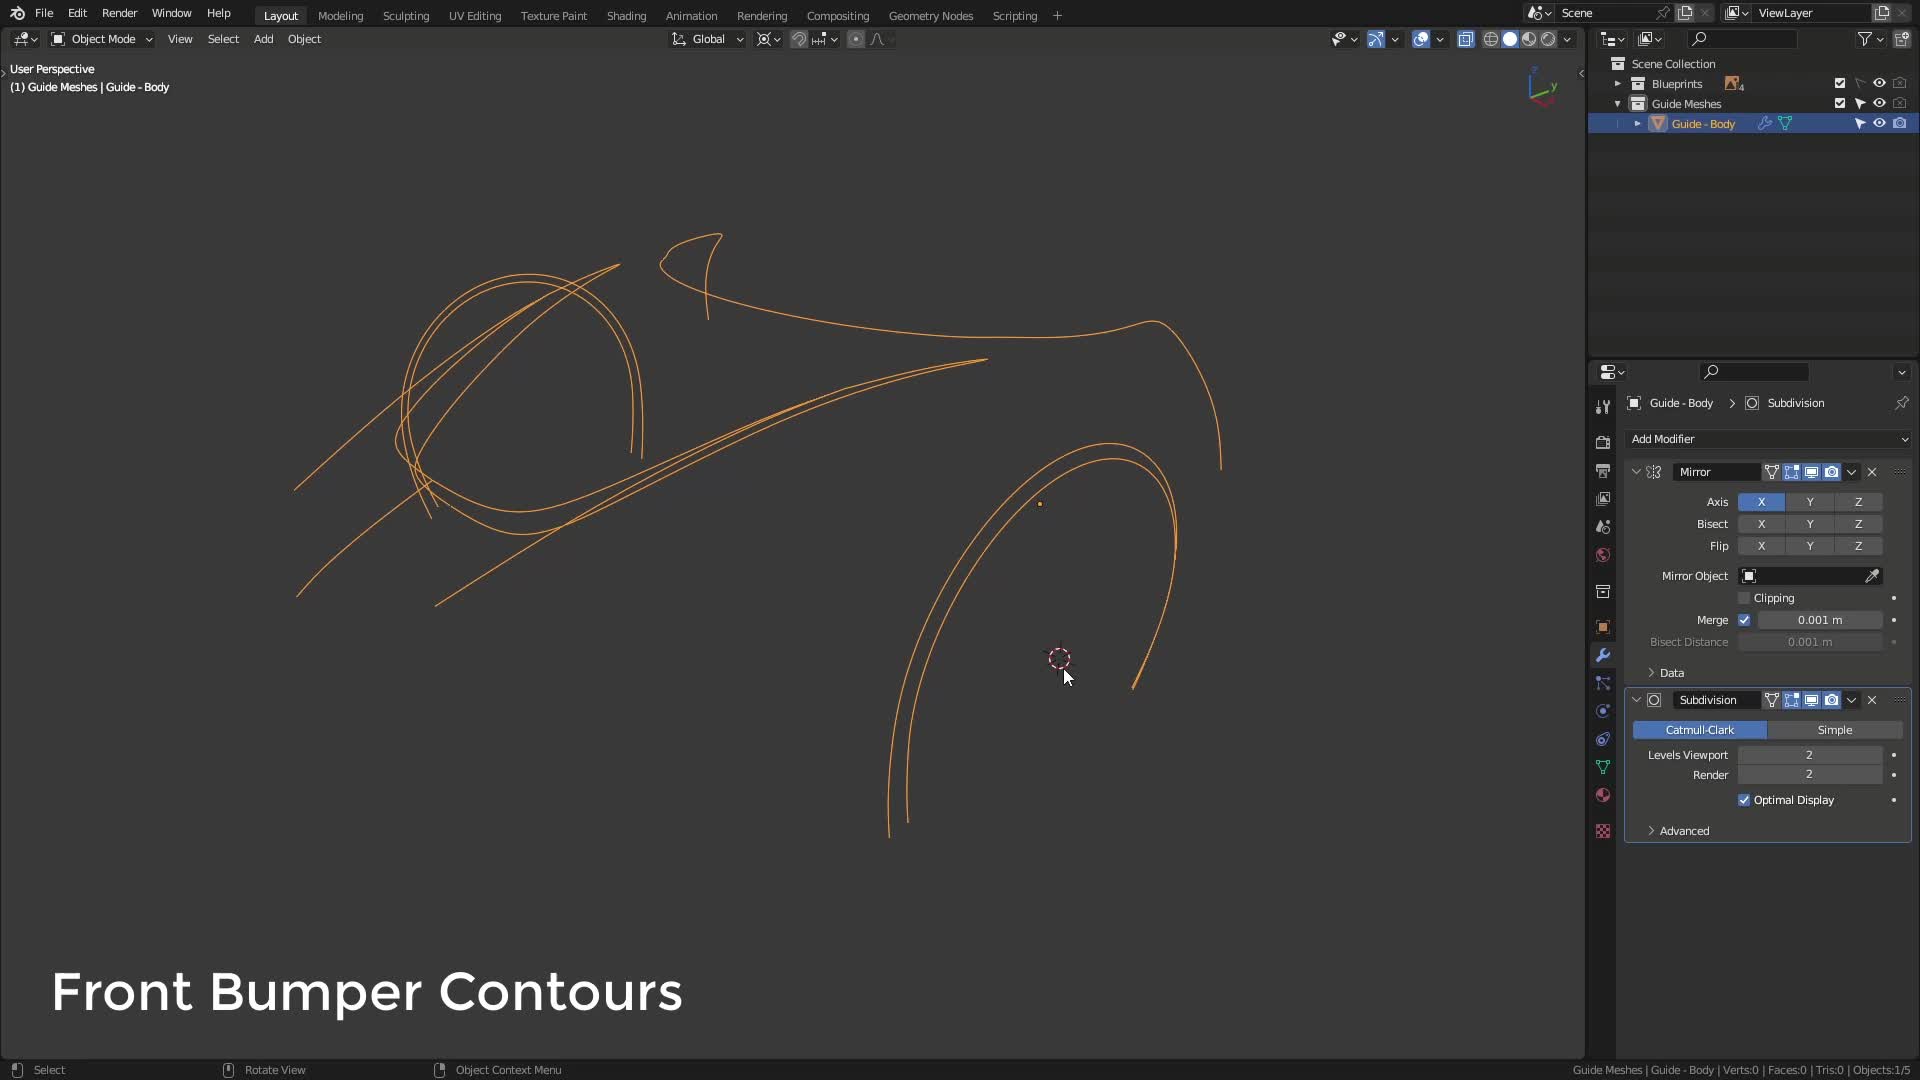Uncheck the Merge checkbox
This screenshot has width=1920, height=1080.
click(1744, 620)
